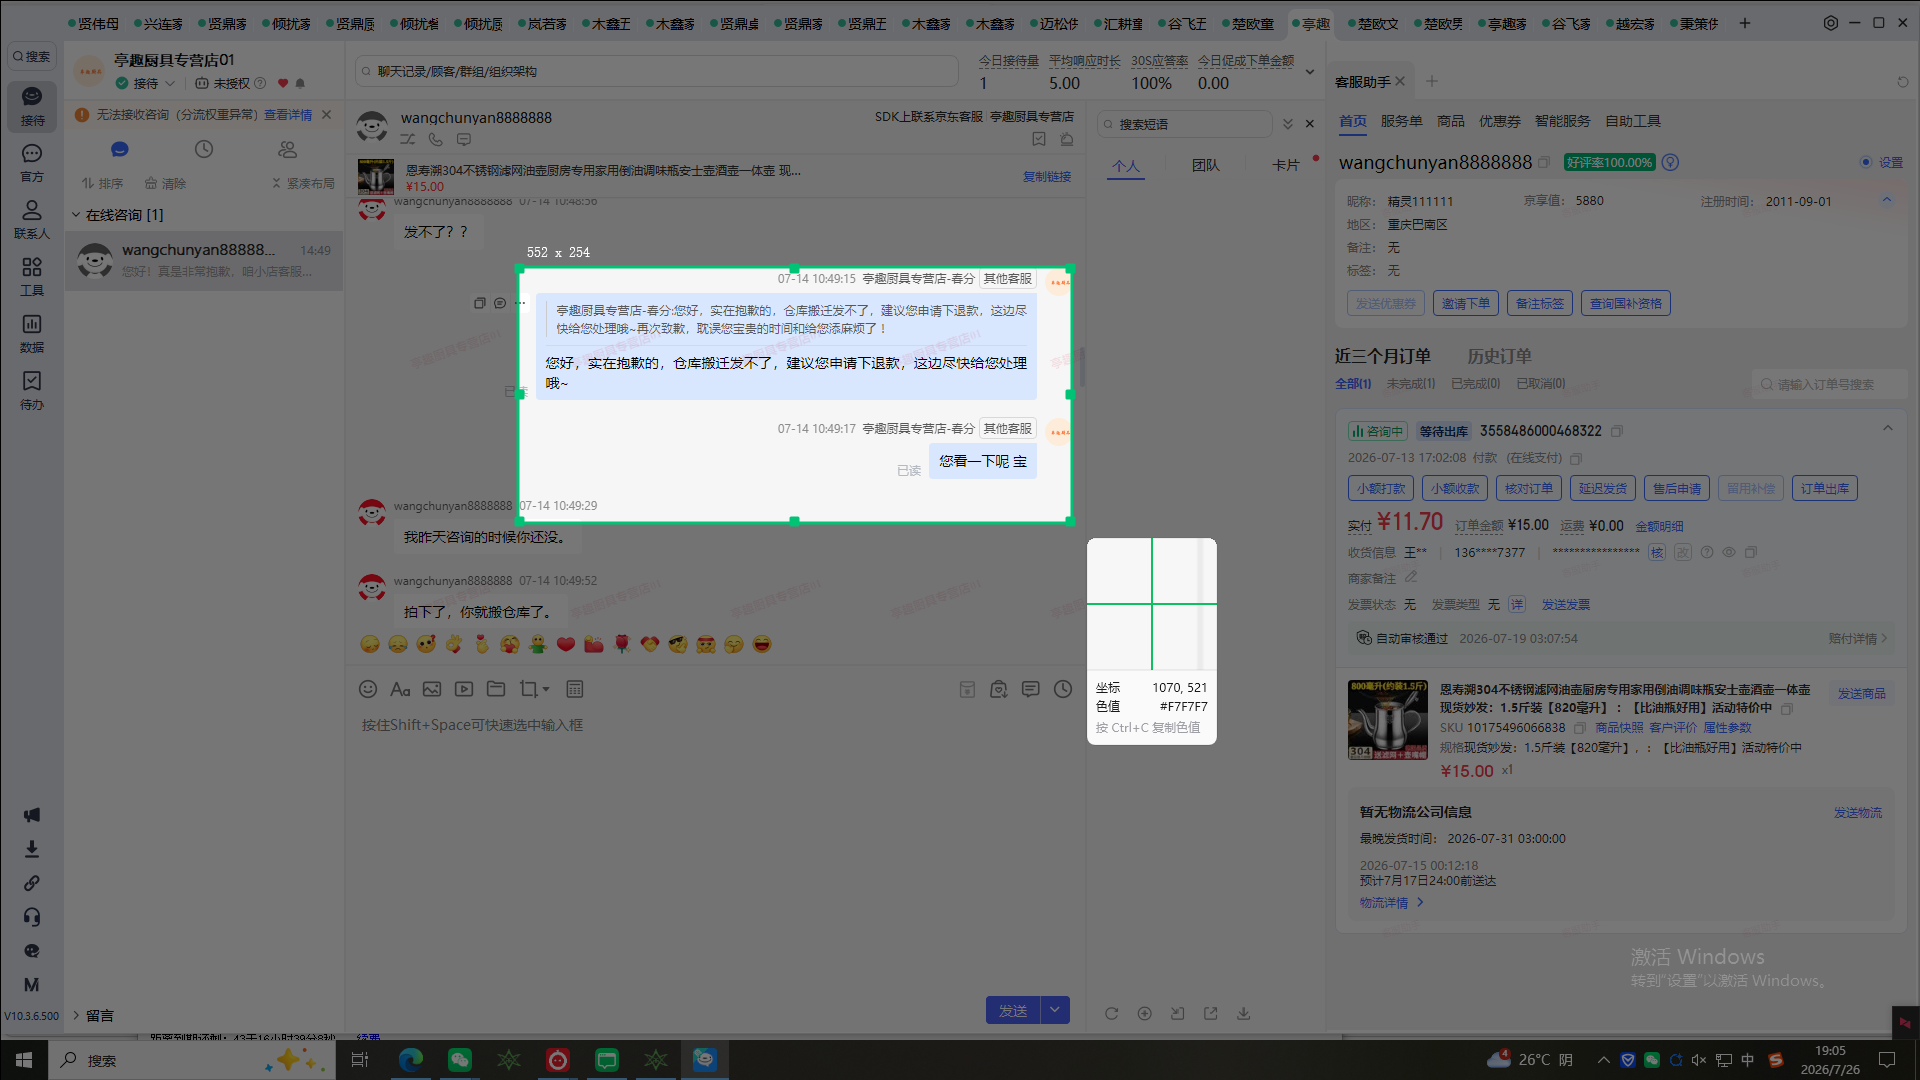Open the 工具 tools section in sidebar
1920x1080 pixels.
click(x=32, y=276)
